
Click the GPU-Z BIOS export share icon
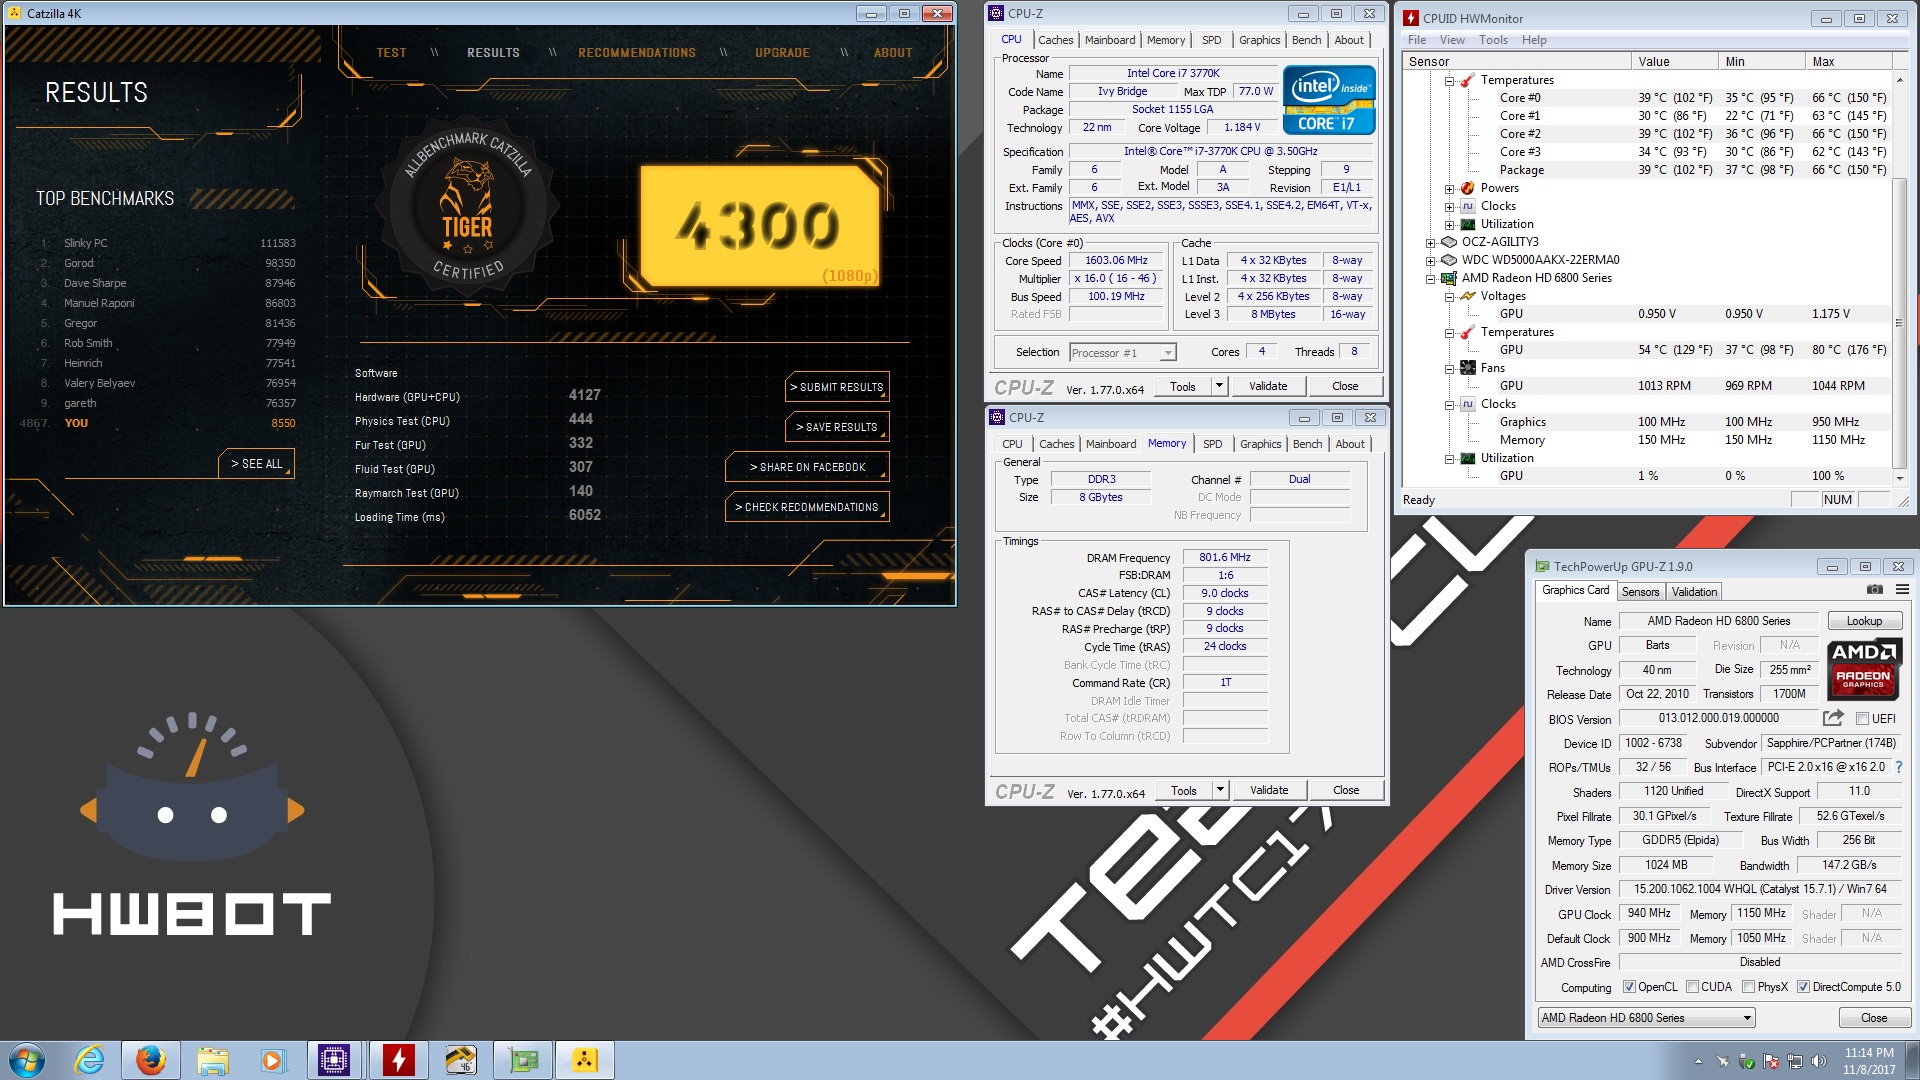1833,718
